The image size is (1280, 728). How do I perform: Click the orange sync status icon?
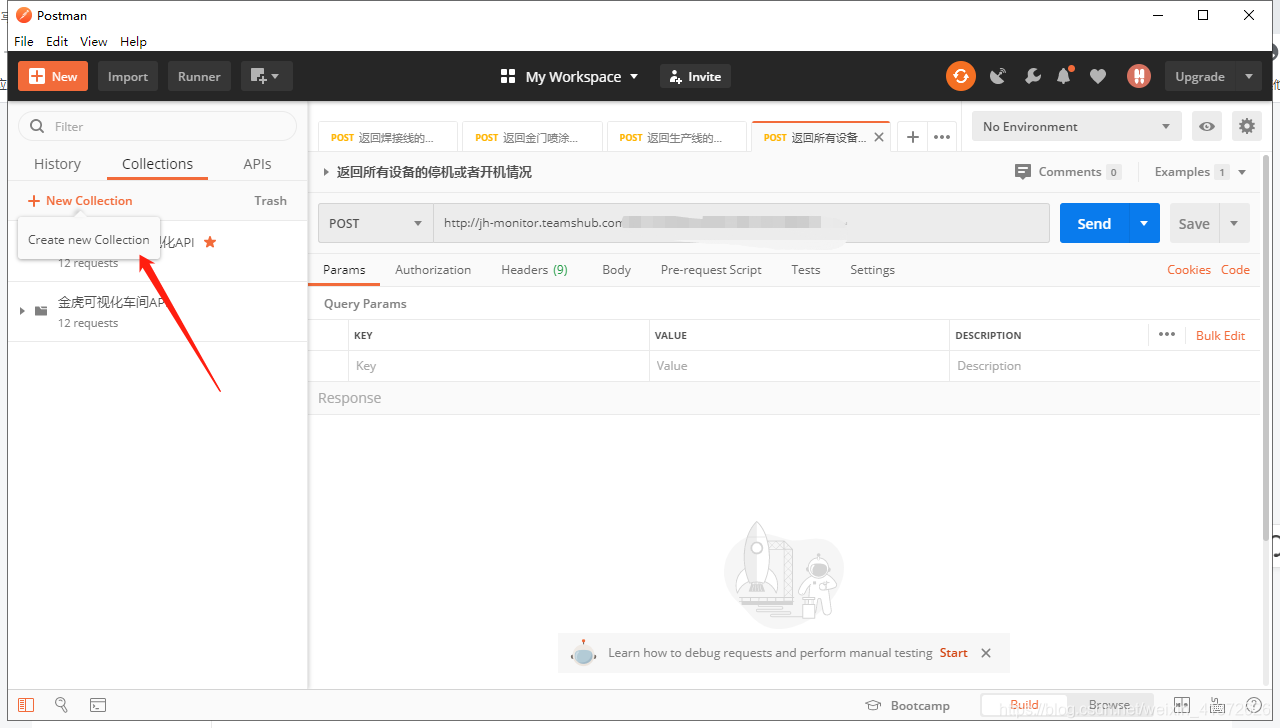click(961, 76)
